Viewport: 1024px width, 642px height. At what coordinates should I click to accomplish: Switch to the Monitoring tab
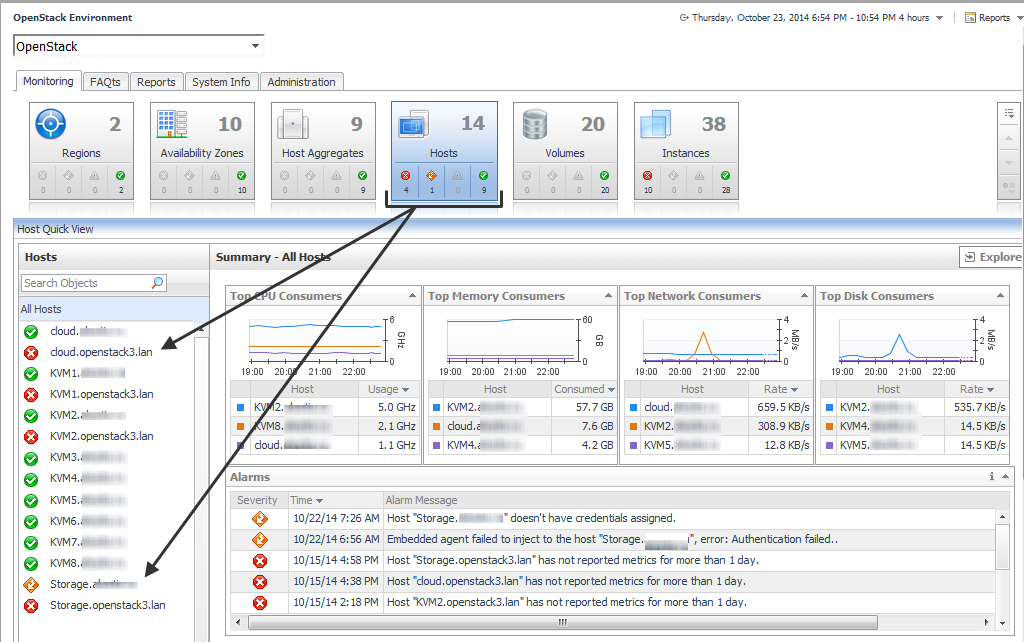point(48,81)
